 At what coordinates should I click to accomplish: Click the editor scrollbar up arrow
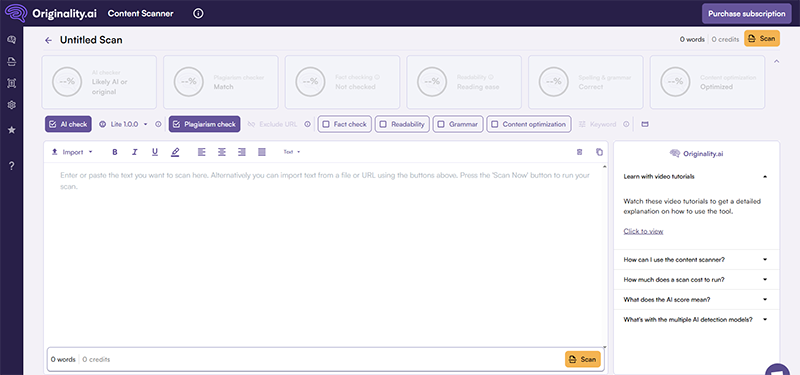pyautogui.click(x=605, y=166)
